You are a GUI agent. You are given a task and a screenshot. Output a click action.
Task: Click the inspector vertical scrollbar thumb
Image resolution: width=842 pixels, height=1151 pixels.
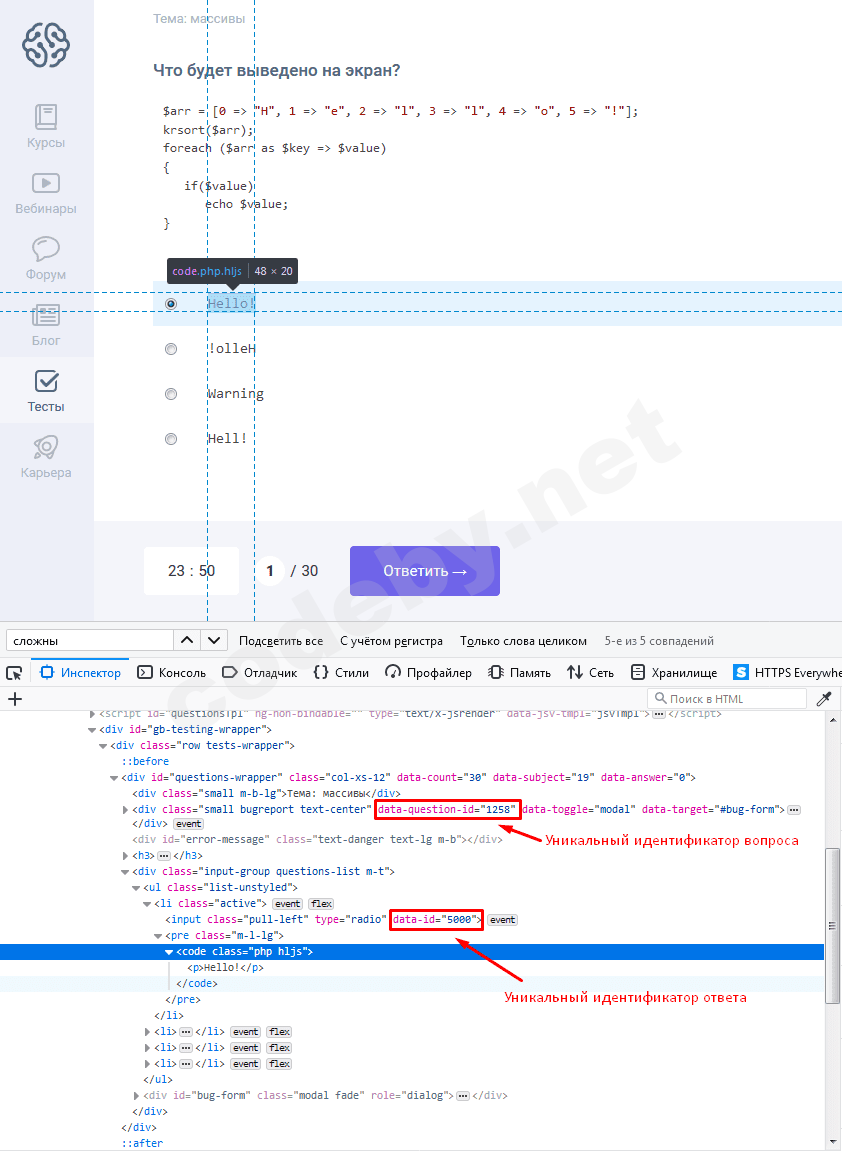pyautogui.click(x=831, y=925)
